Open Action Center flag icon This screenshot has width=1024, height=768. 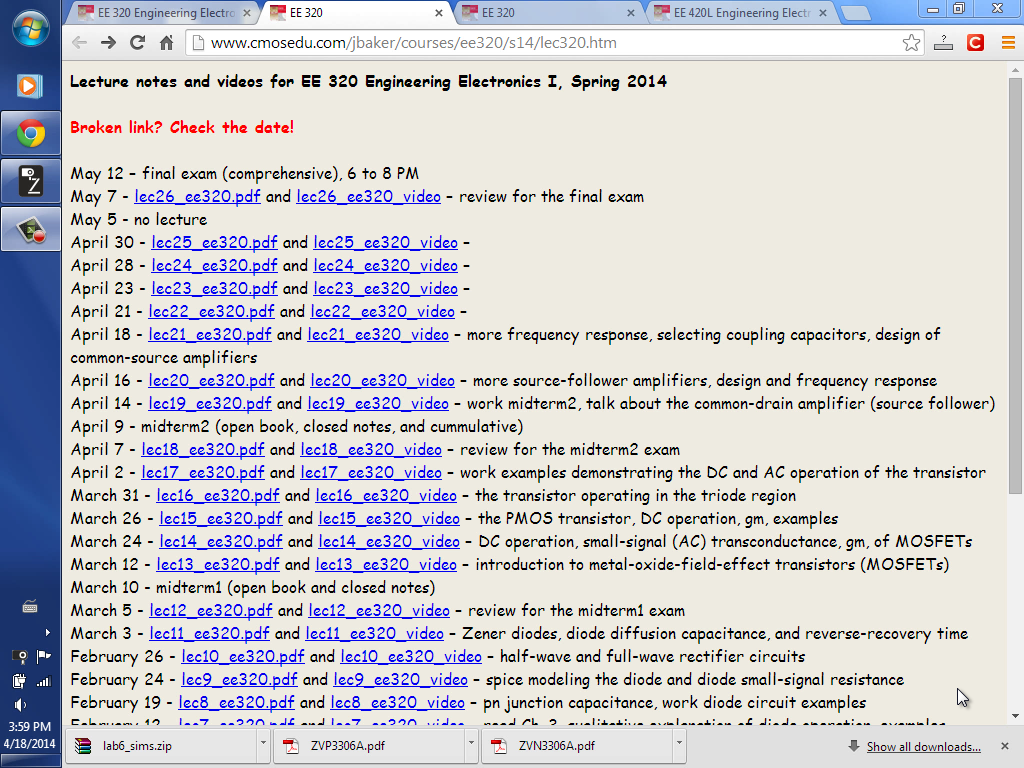pos(44,656)
